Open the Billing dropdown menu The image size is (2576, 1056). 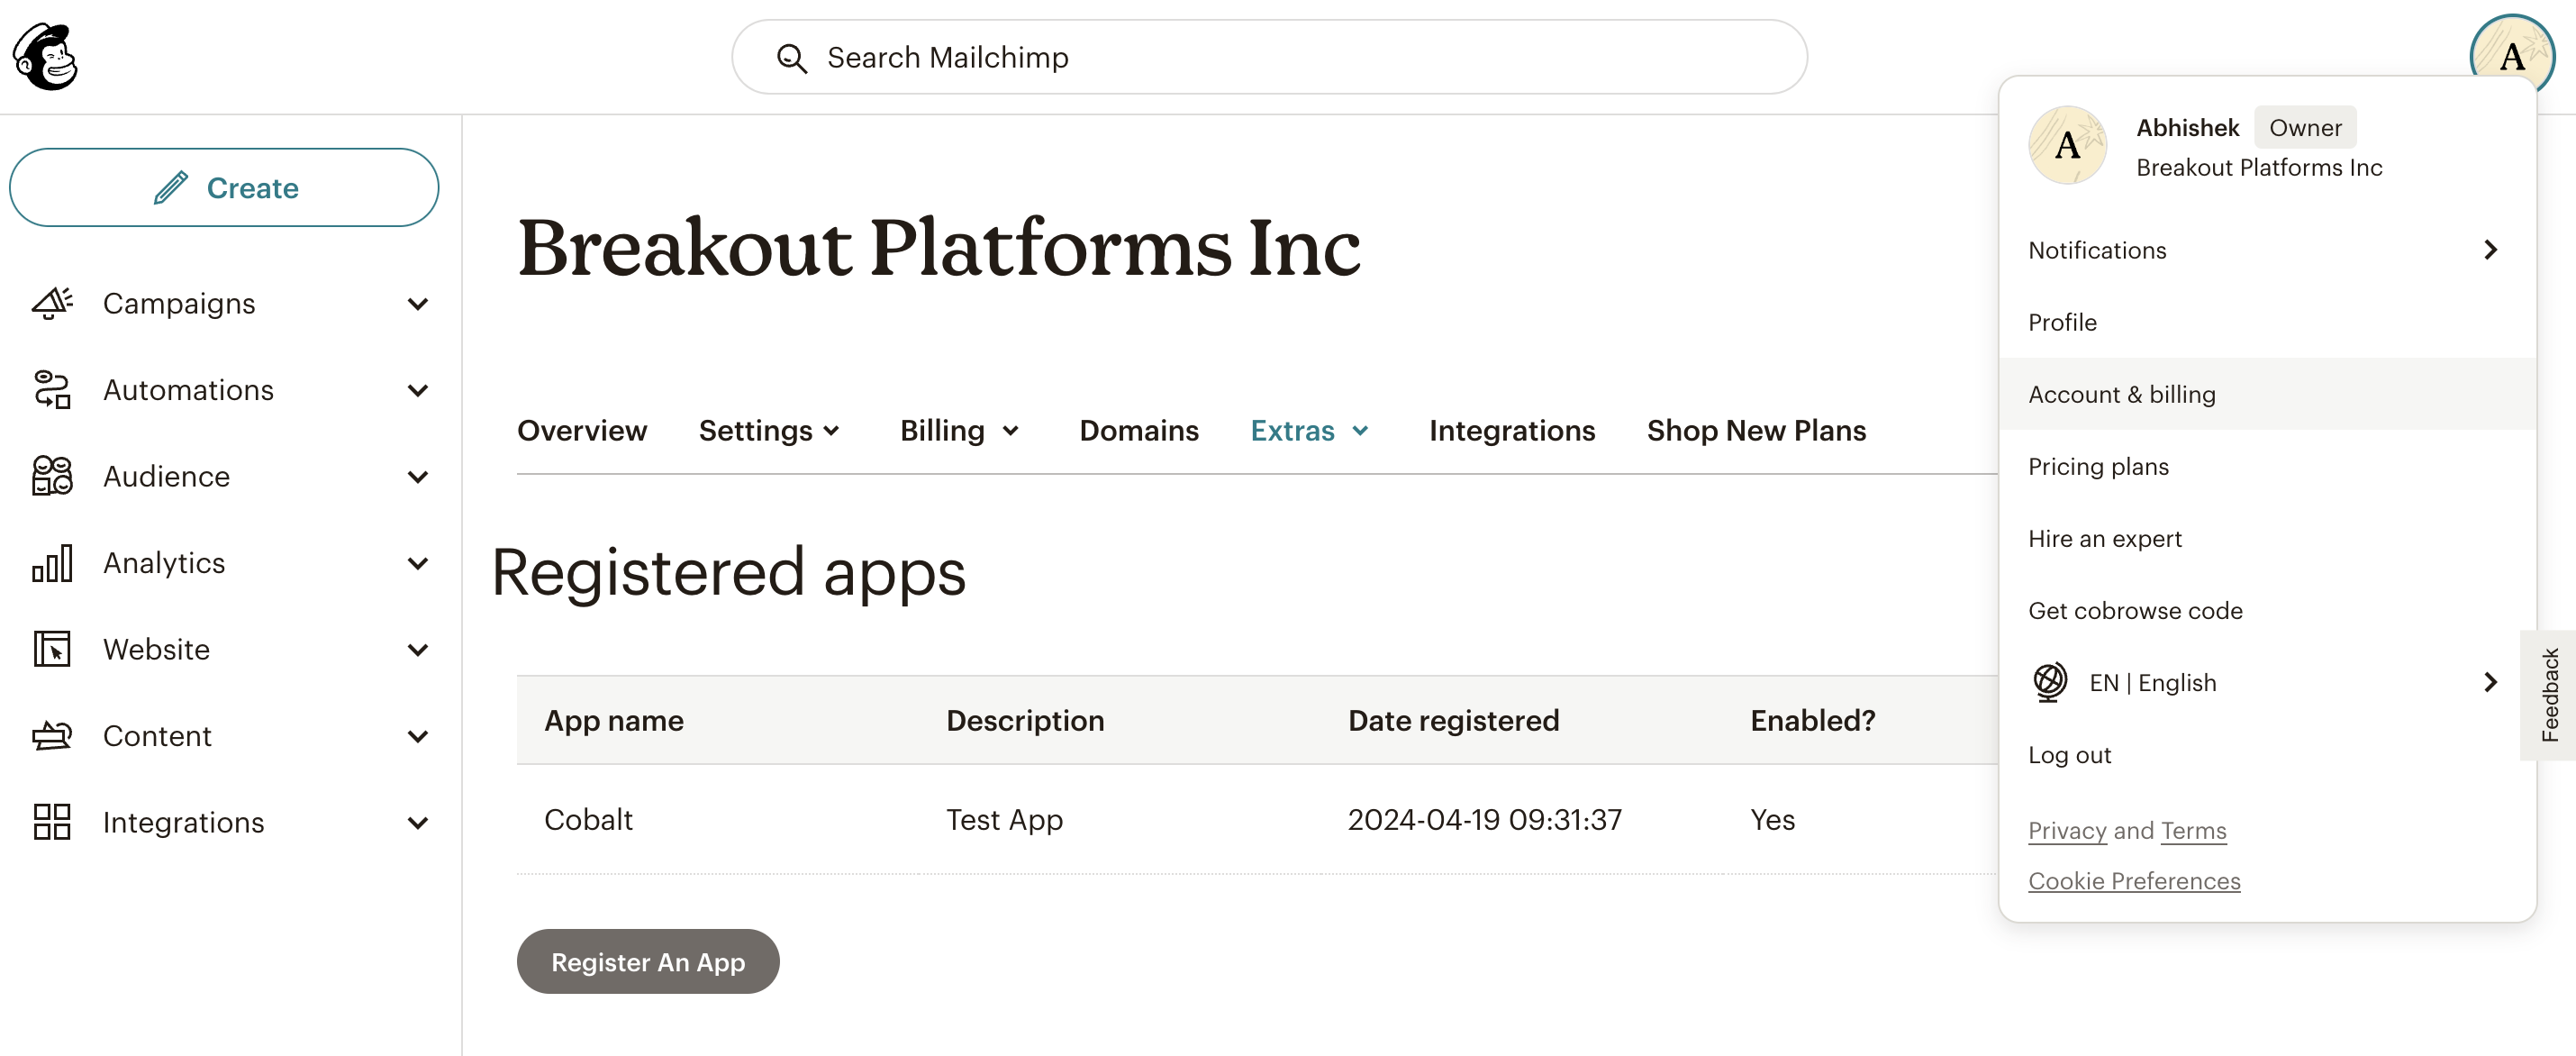point(958,431)
